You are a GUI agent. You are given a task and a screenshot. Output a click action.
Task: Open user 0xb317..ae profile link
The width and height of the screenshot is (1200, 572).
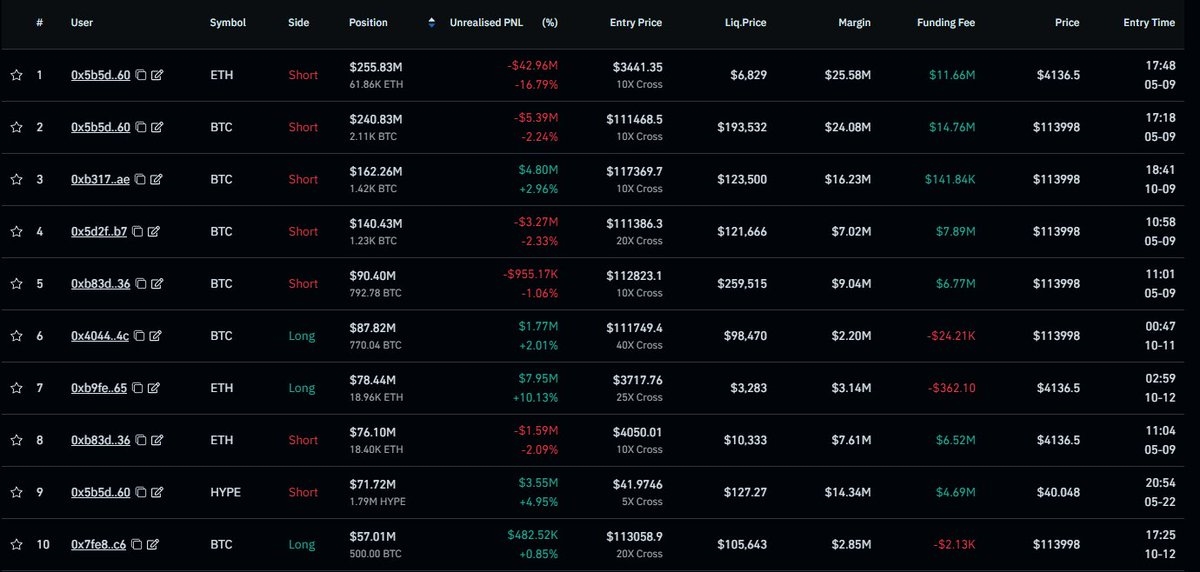click(x=100, y=179)
